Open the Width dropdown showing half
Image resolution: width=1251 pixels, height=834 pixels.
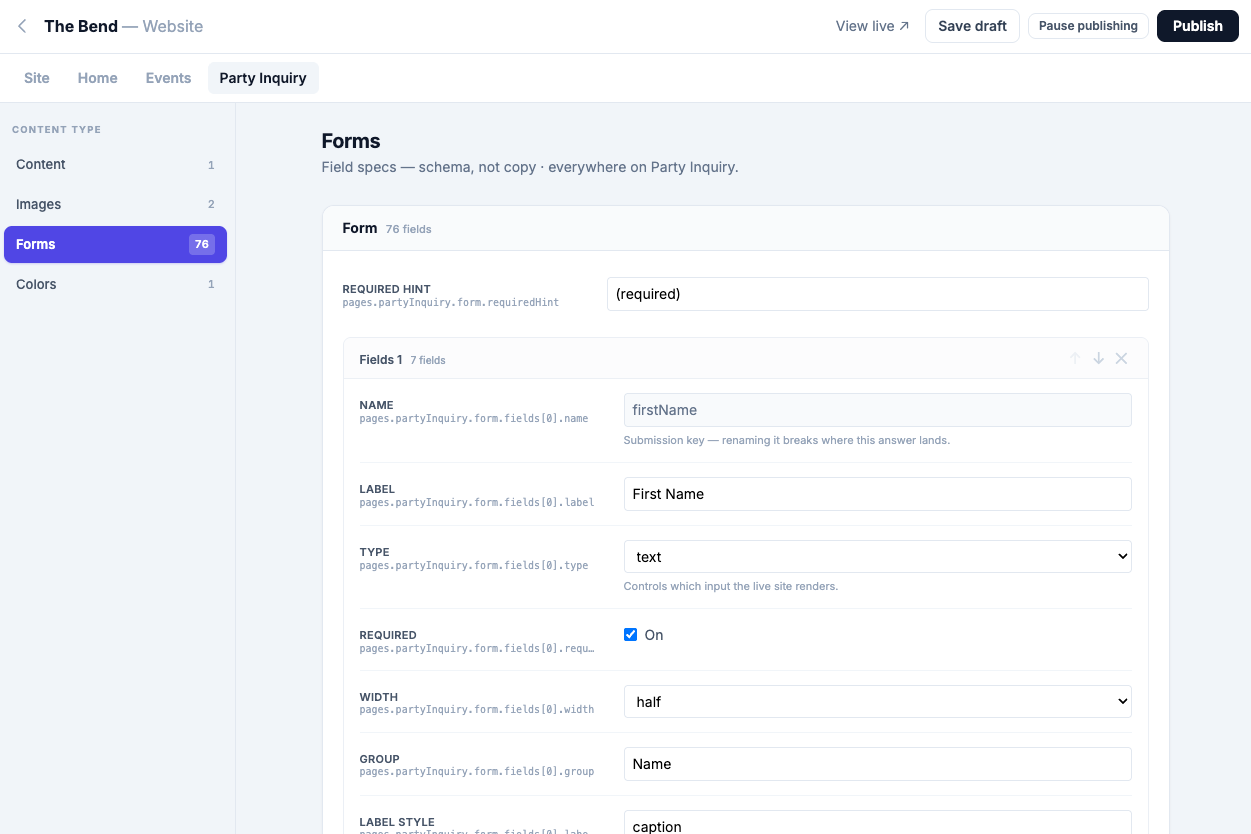click(877, 702)
